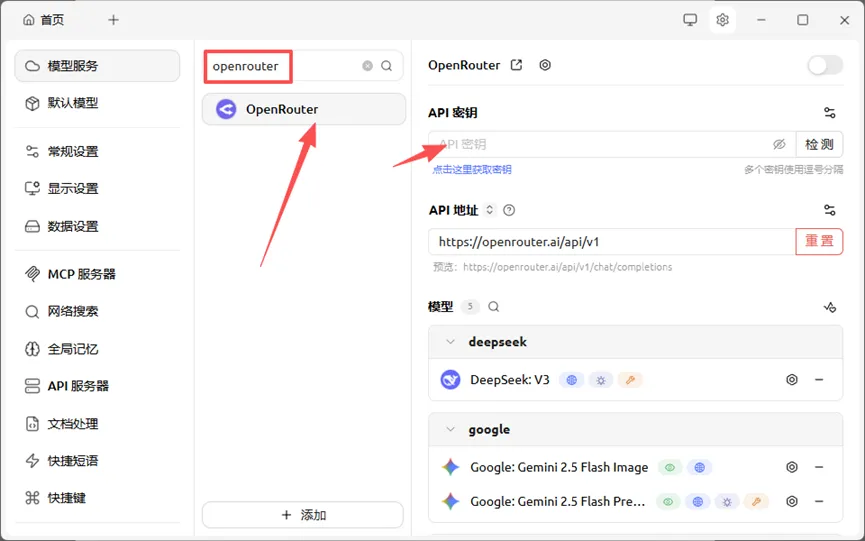
Task: Add a new tab with plus icon
Action: tap(113, 20)
